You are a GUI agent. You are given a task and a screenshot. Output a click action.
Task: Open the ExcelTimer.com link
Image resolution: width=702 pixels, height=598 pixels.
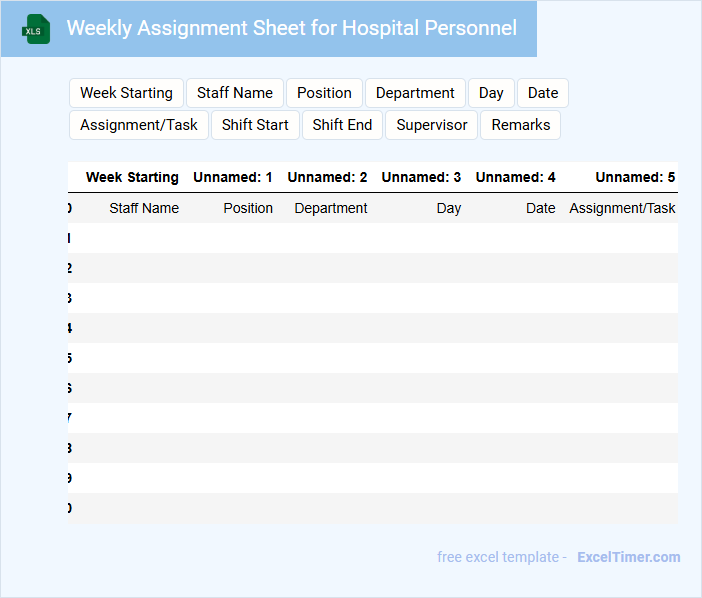(628, 557)
